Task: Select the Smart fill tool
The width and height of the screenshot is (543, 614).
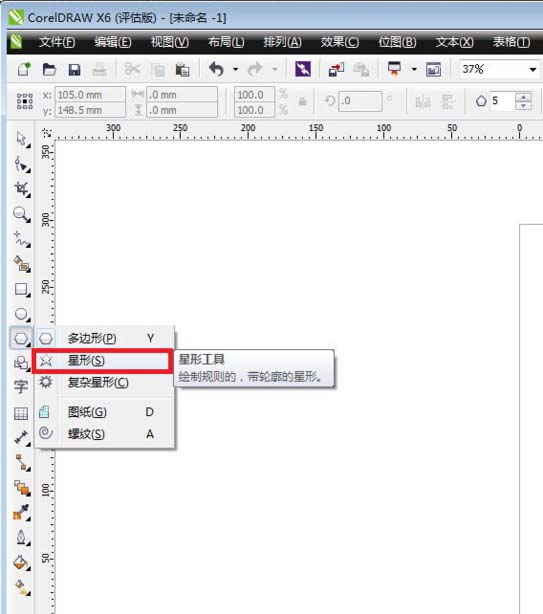Action: coord(22,264)
